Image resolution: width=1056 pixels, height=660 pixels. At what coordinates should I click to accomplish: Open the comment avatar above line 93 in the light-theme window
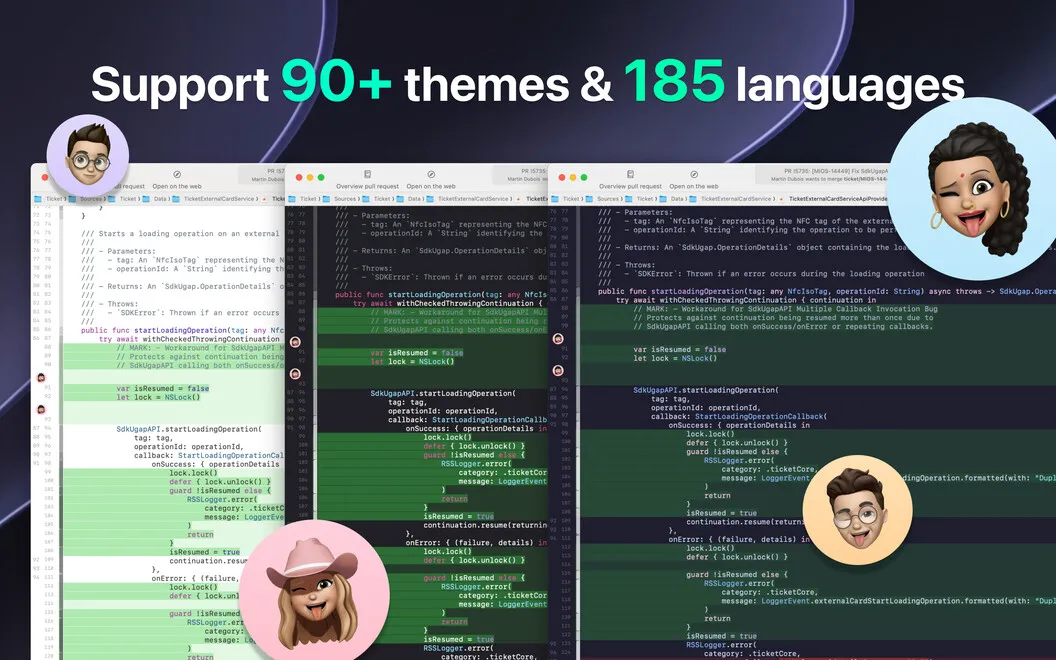pos(41,409)
